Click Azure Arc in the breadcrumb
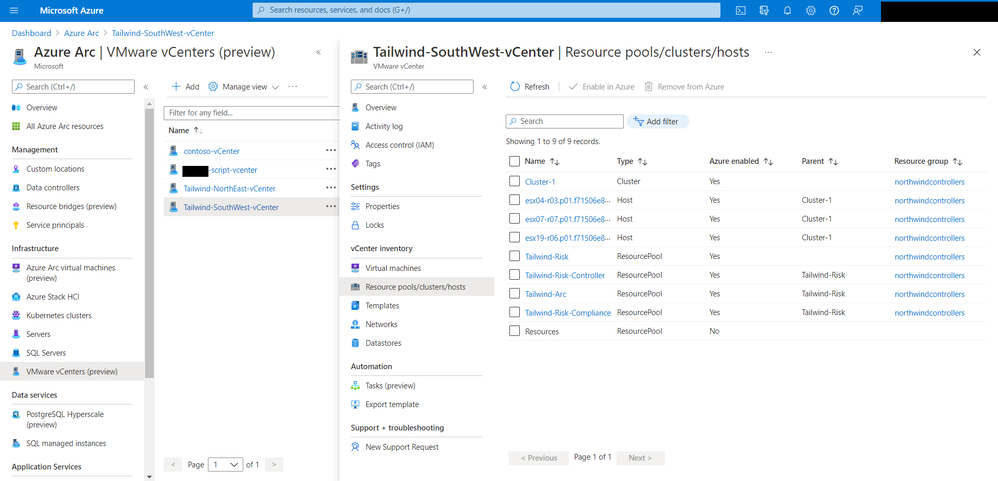Screen dimensions: 998x481 click(81, 33)
